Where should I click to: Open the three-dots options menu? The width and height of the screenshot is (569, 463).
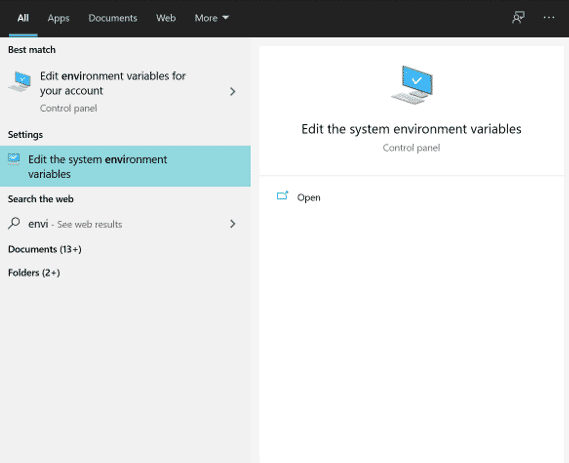click(x=549, y=17)
